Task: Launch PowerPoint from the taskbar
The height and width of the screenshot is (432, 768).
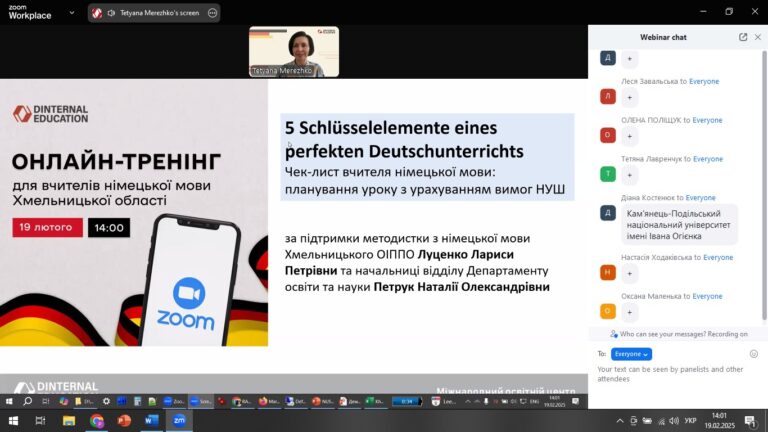Action: click(x=124, y=420)
